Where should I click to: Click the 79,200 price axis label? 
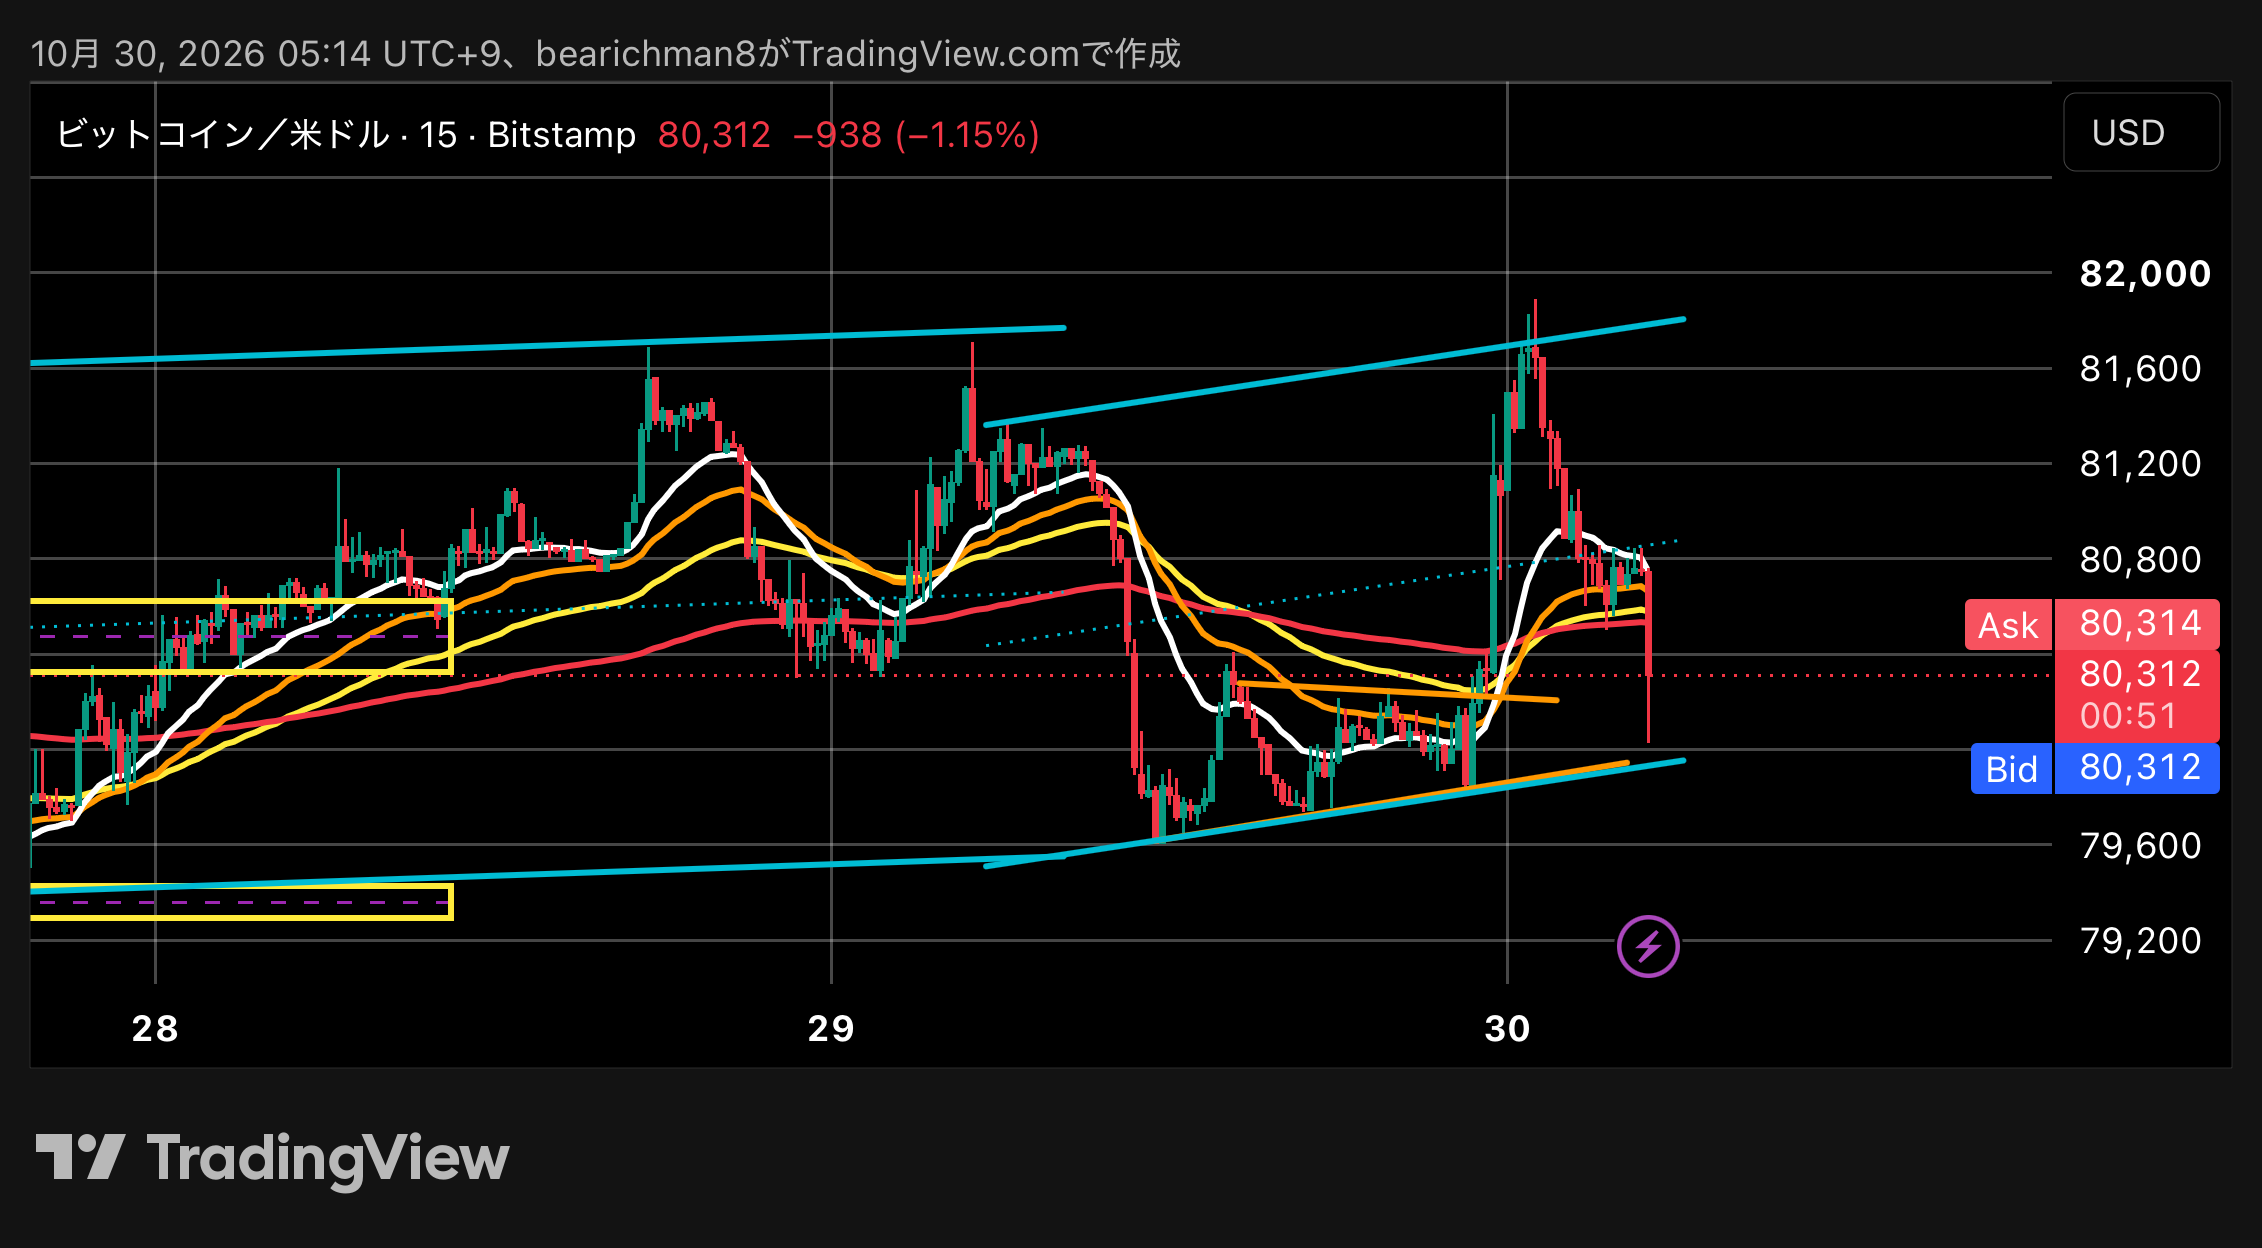2140,940
